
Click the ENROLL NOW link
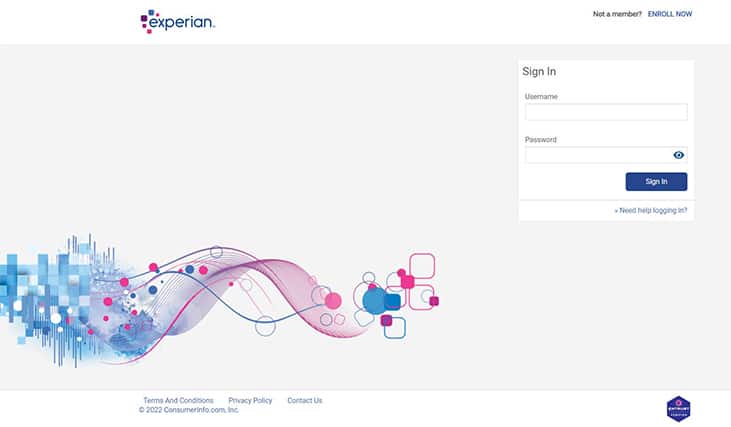(x=669, y=14)
